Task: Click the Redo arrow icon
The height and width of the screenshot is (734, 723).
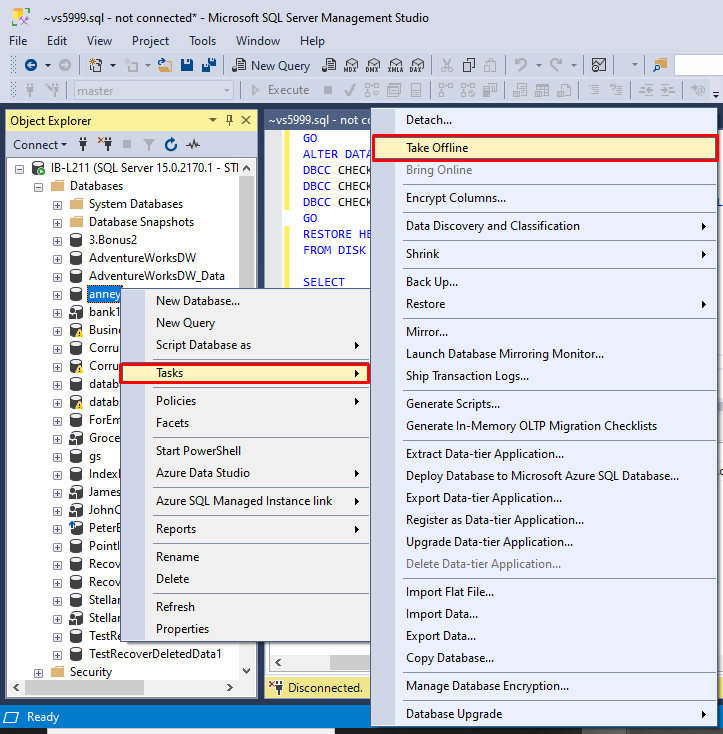Action: point(556,65)
